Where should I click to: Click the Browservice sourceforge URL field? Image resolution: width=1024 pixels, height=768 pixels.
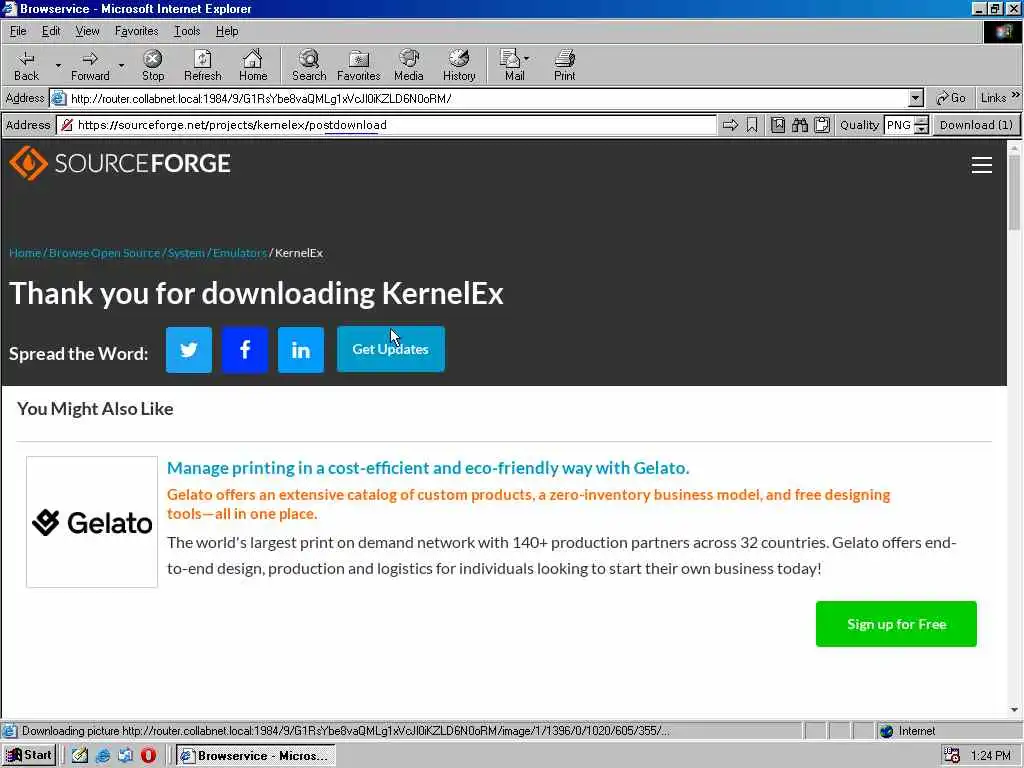[x=386, y=125]
